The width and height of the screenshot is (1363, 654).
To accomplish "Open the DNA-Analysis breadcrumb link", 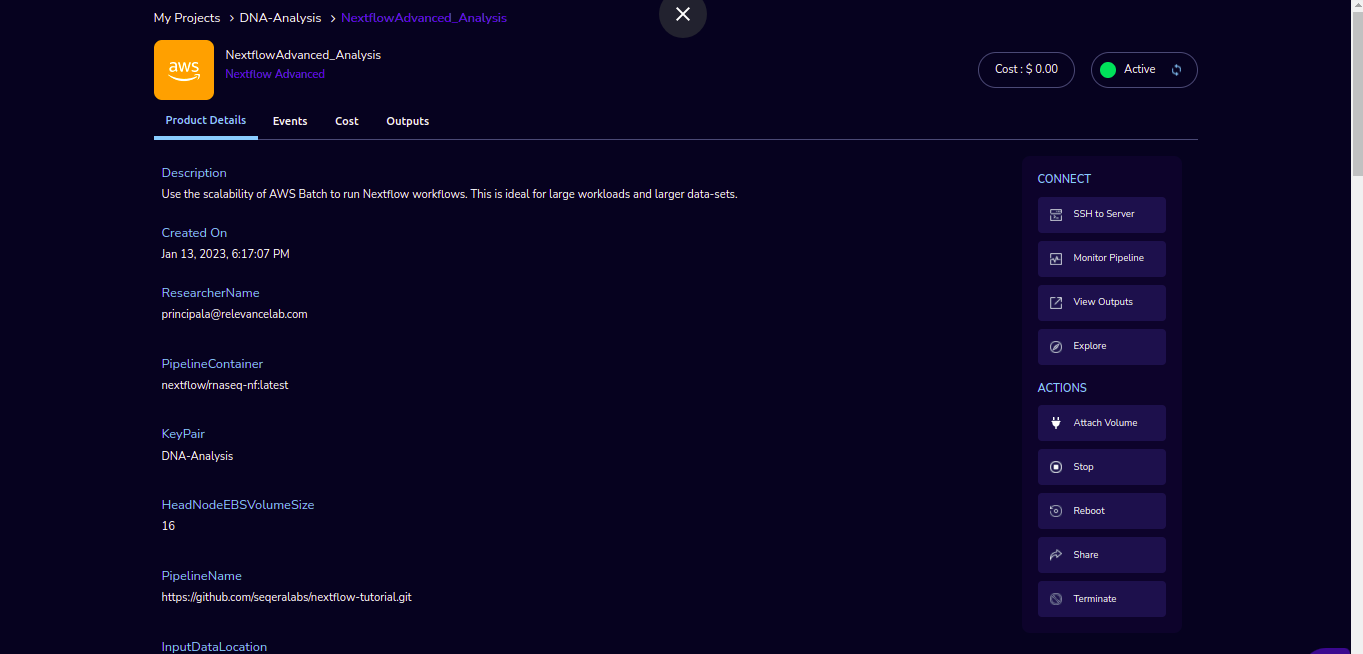I will tap(280, 18).
